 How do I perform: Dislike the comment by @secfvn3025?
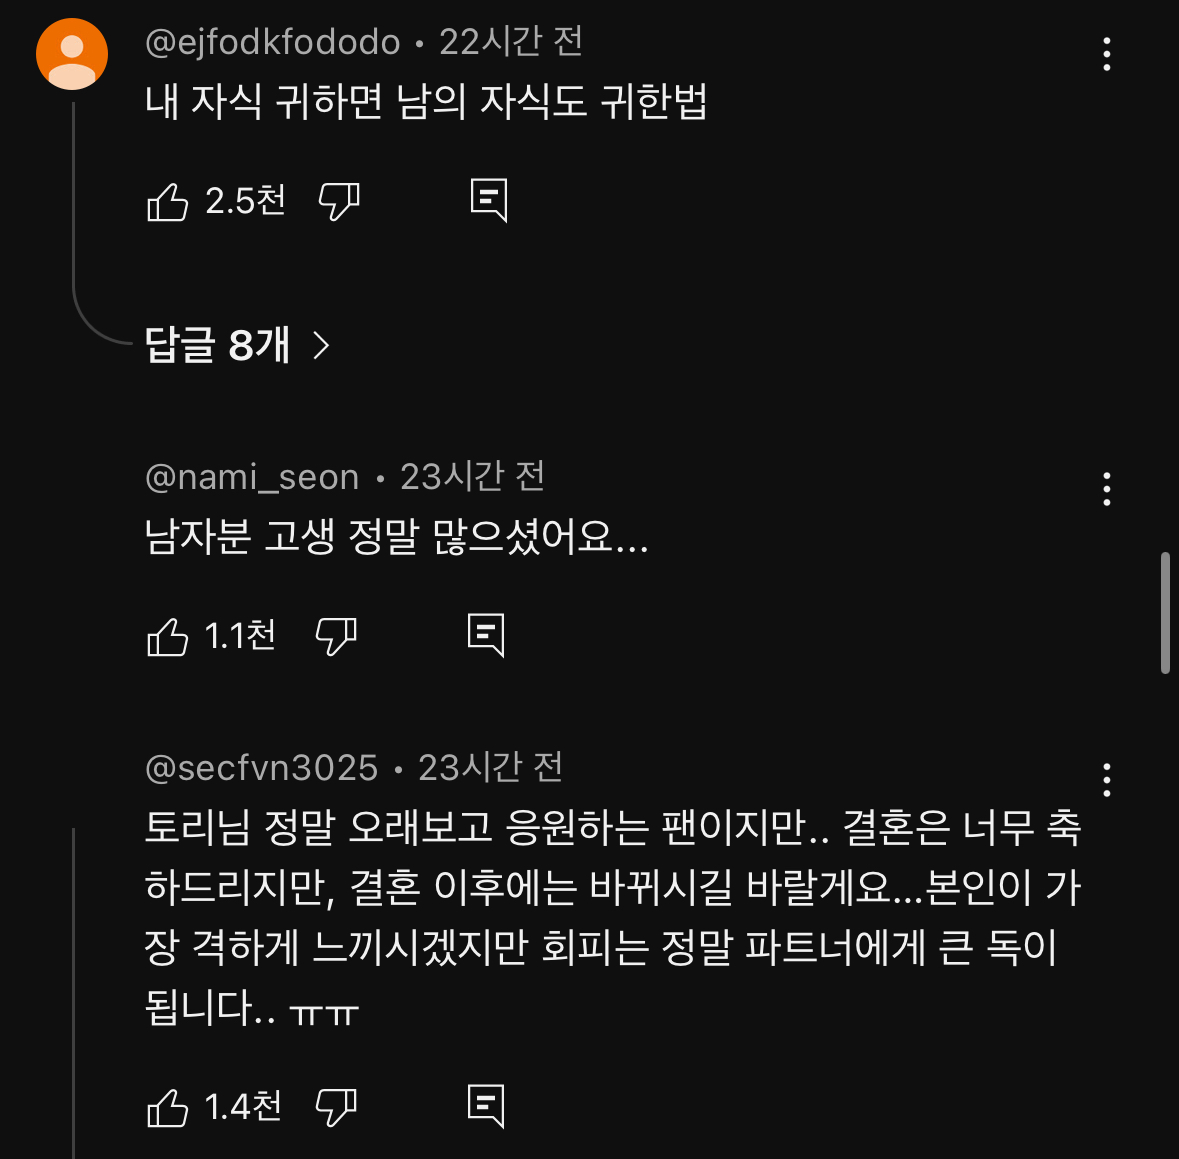(x=336, y=1107)
